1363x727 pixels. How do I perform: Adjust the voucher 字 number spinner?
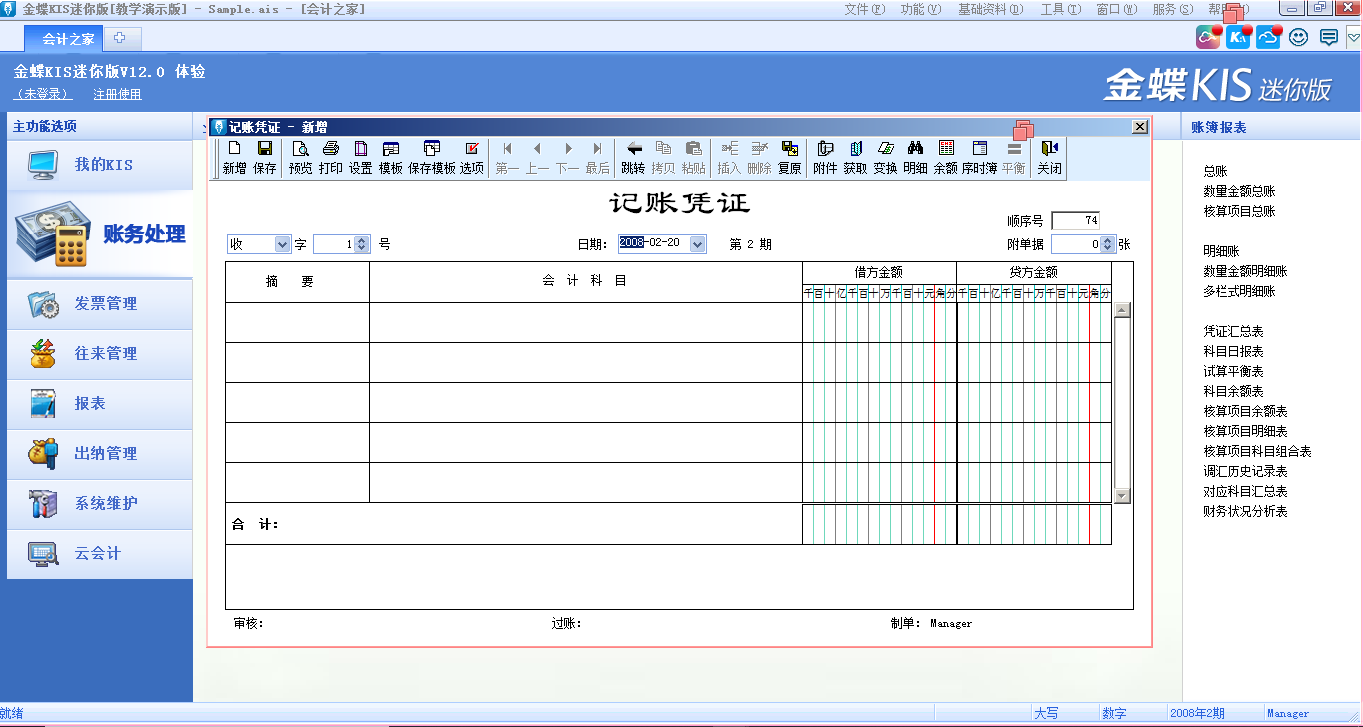pos(362,244)
